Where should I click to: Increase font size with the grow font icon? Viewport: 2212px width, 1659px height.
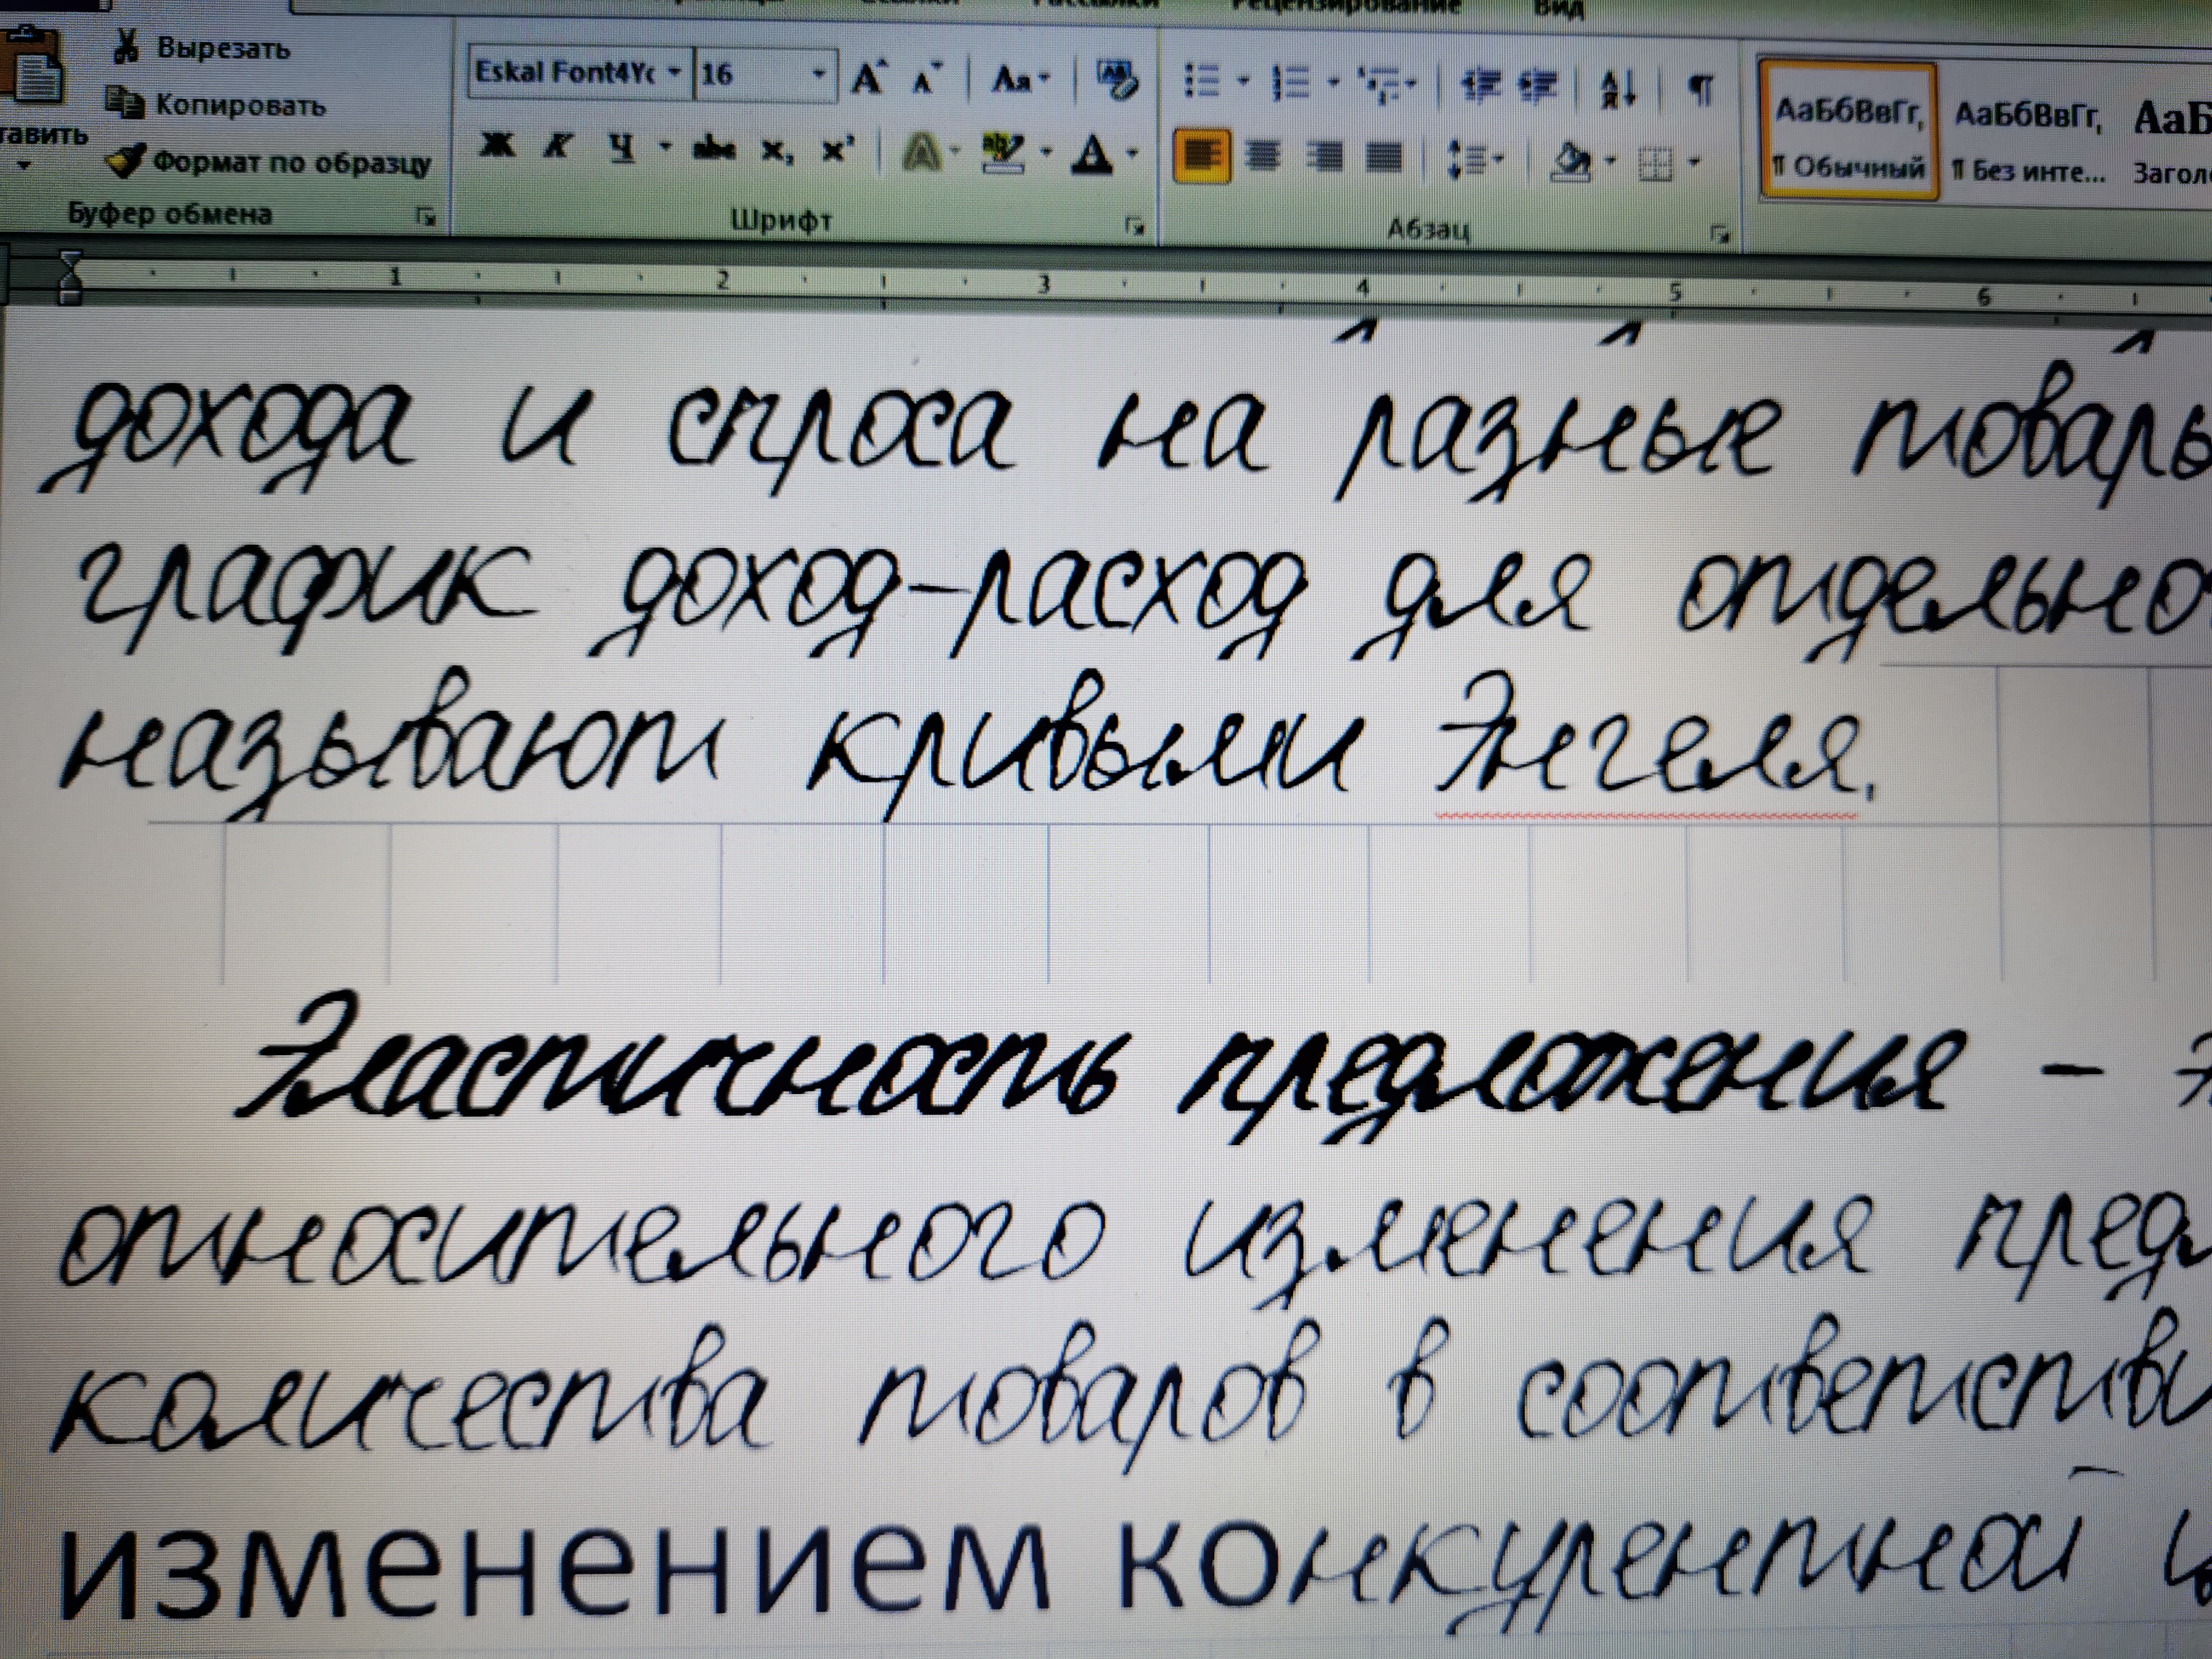tap(870, 77)
